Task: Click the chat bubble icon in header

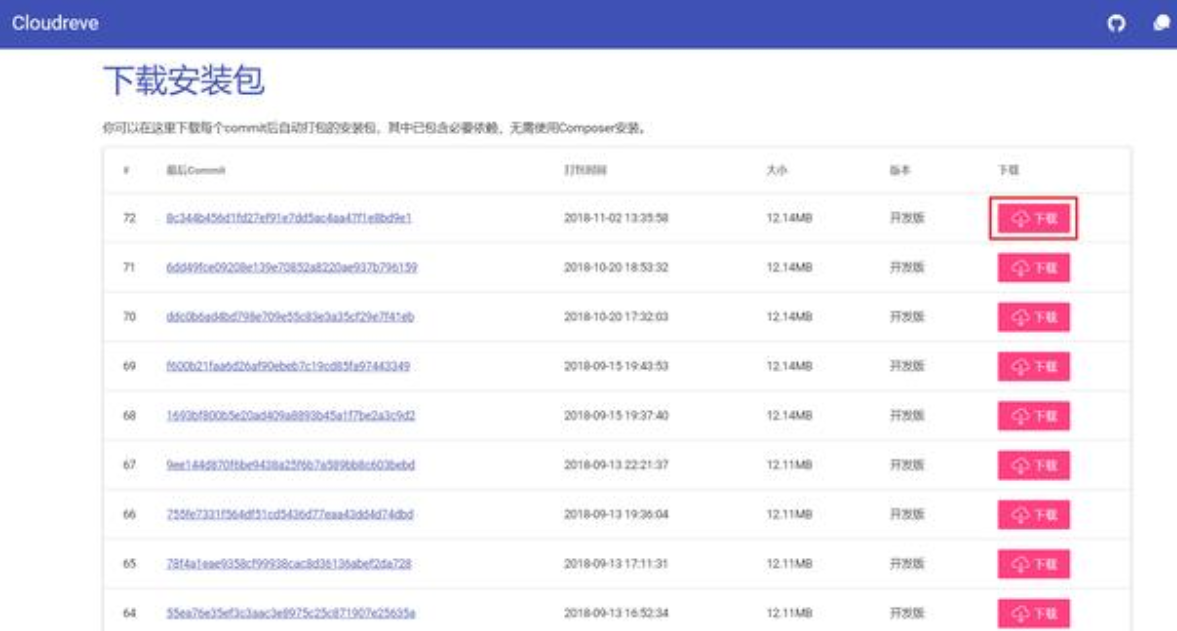Action: point(1161,23)
